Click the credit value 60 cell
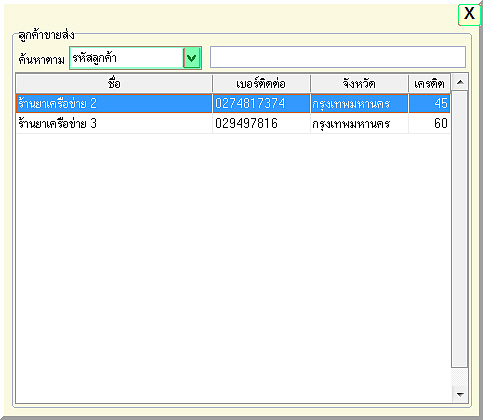The image size is (483, 420). [429, 124]
